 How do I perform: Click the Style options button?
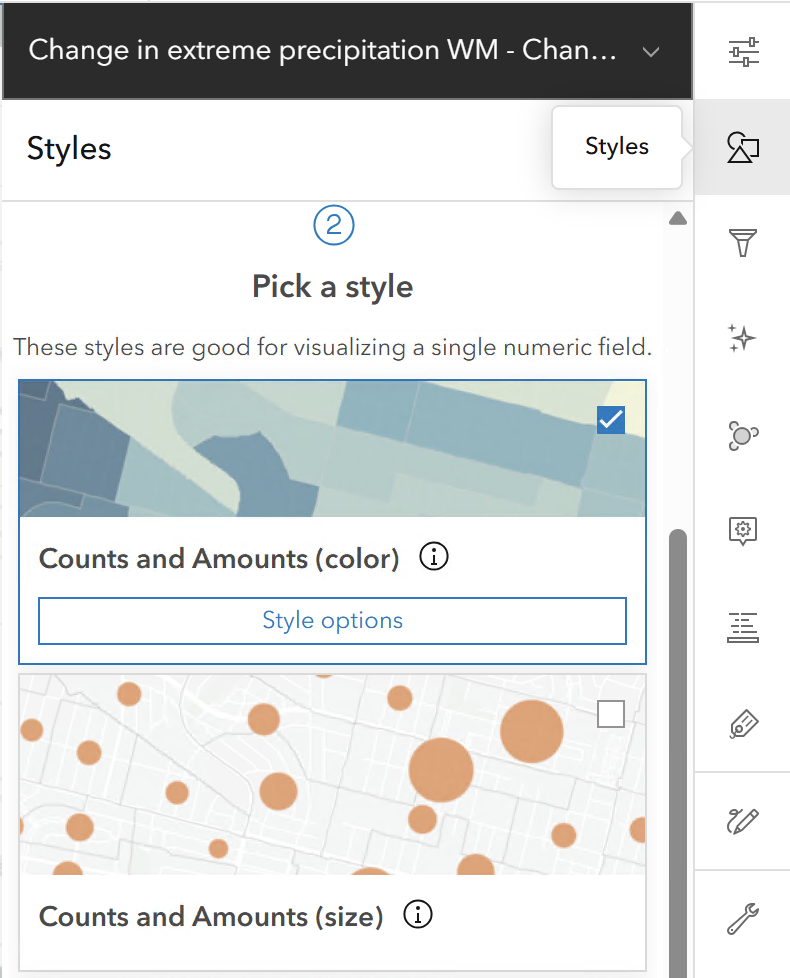point(332,621)
